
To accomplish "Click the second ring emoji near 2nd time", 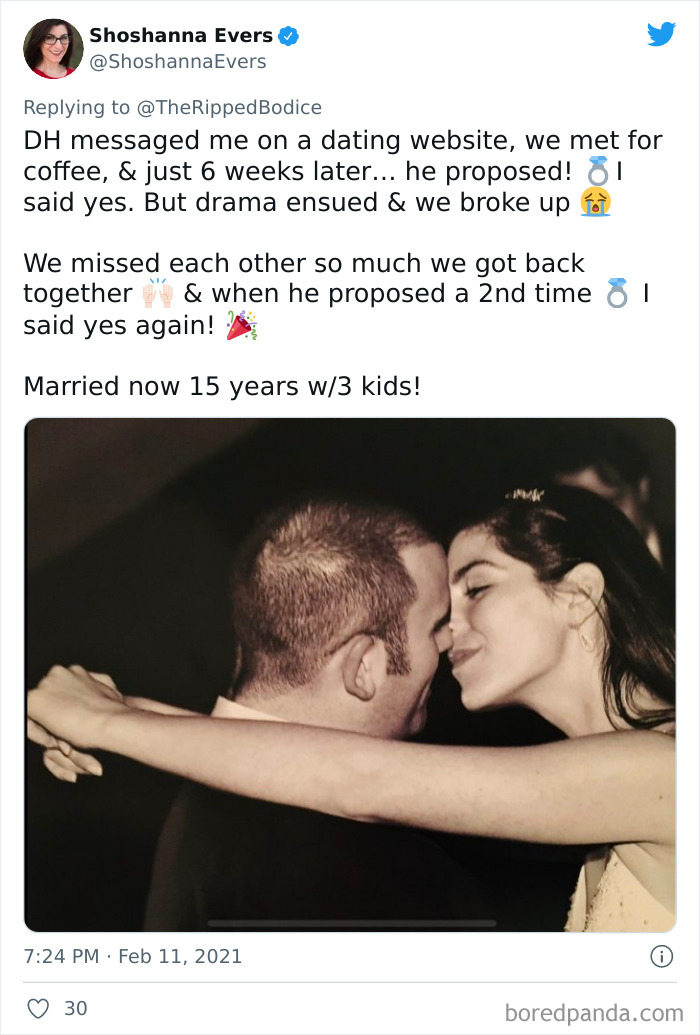I will click(618, 293).
